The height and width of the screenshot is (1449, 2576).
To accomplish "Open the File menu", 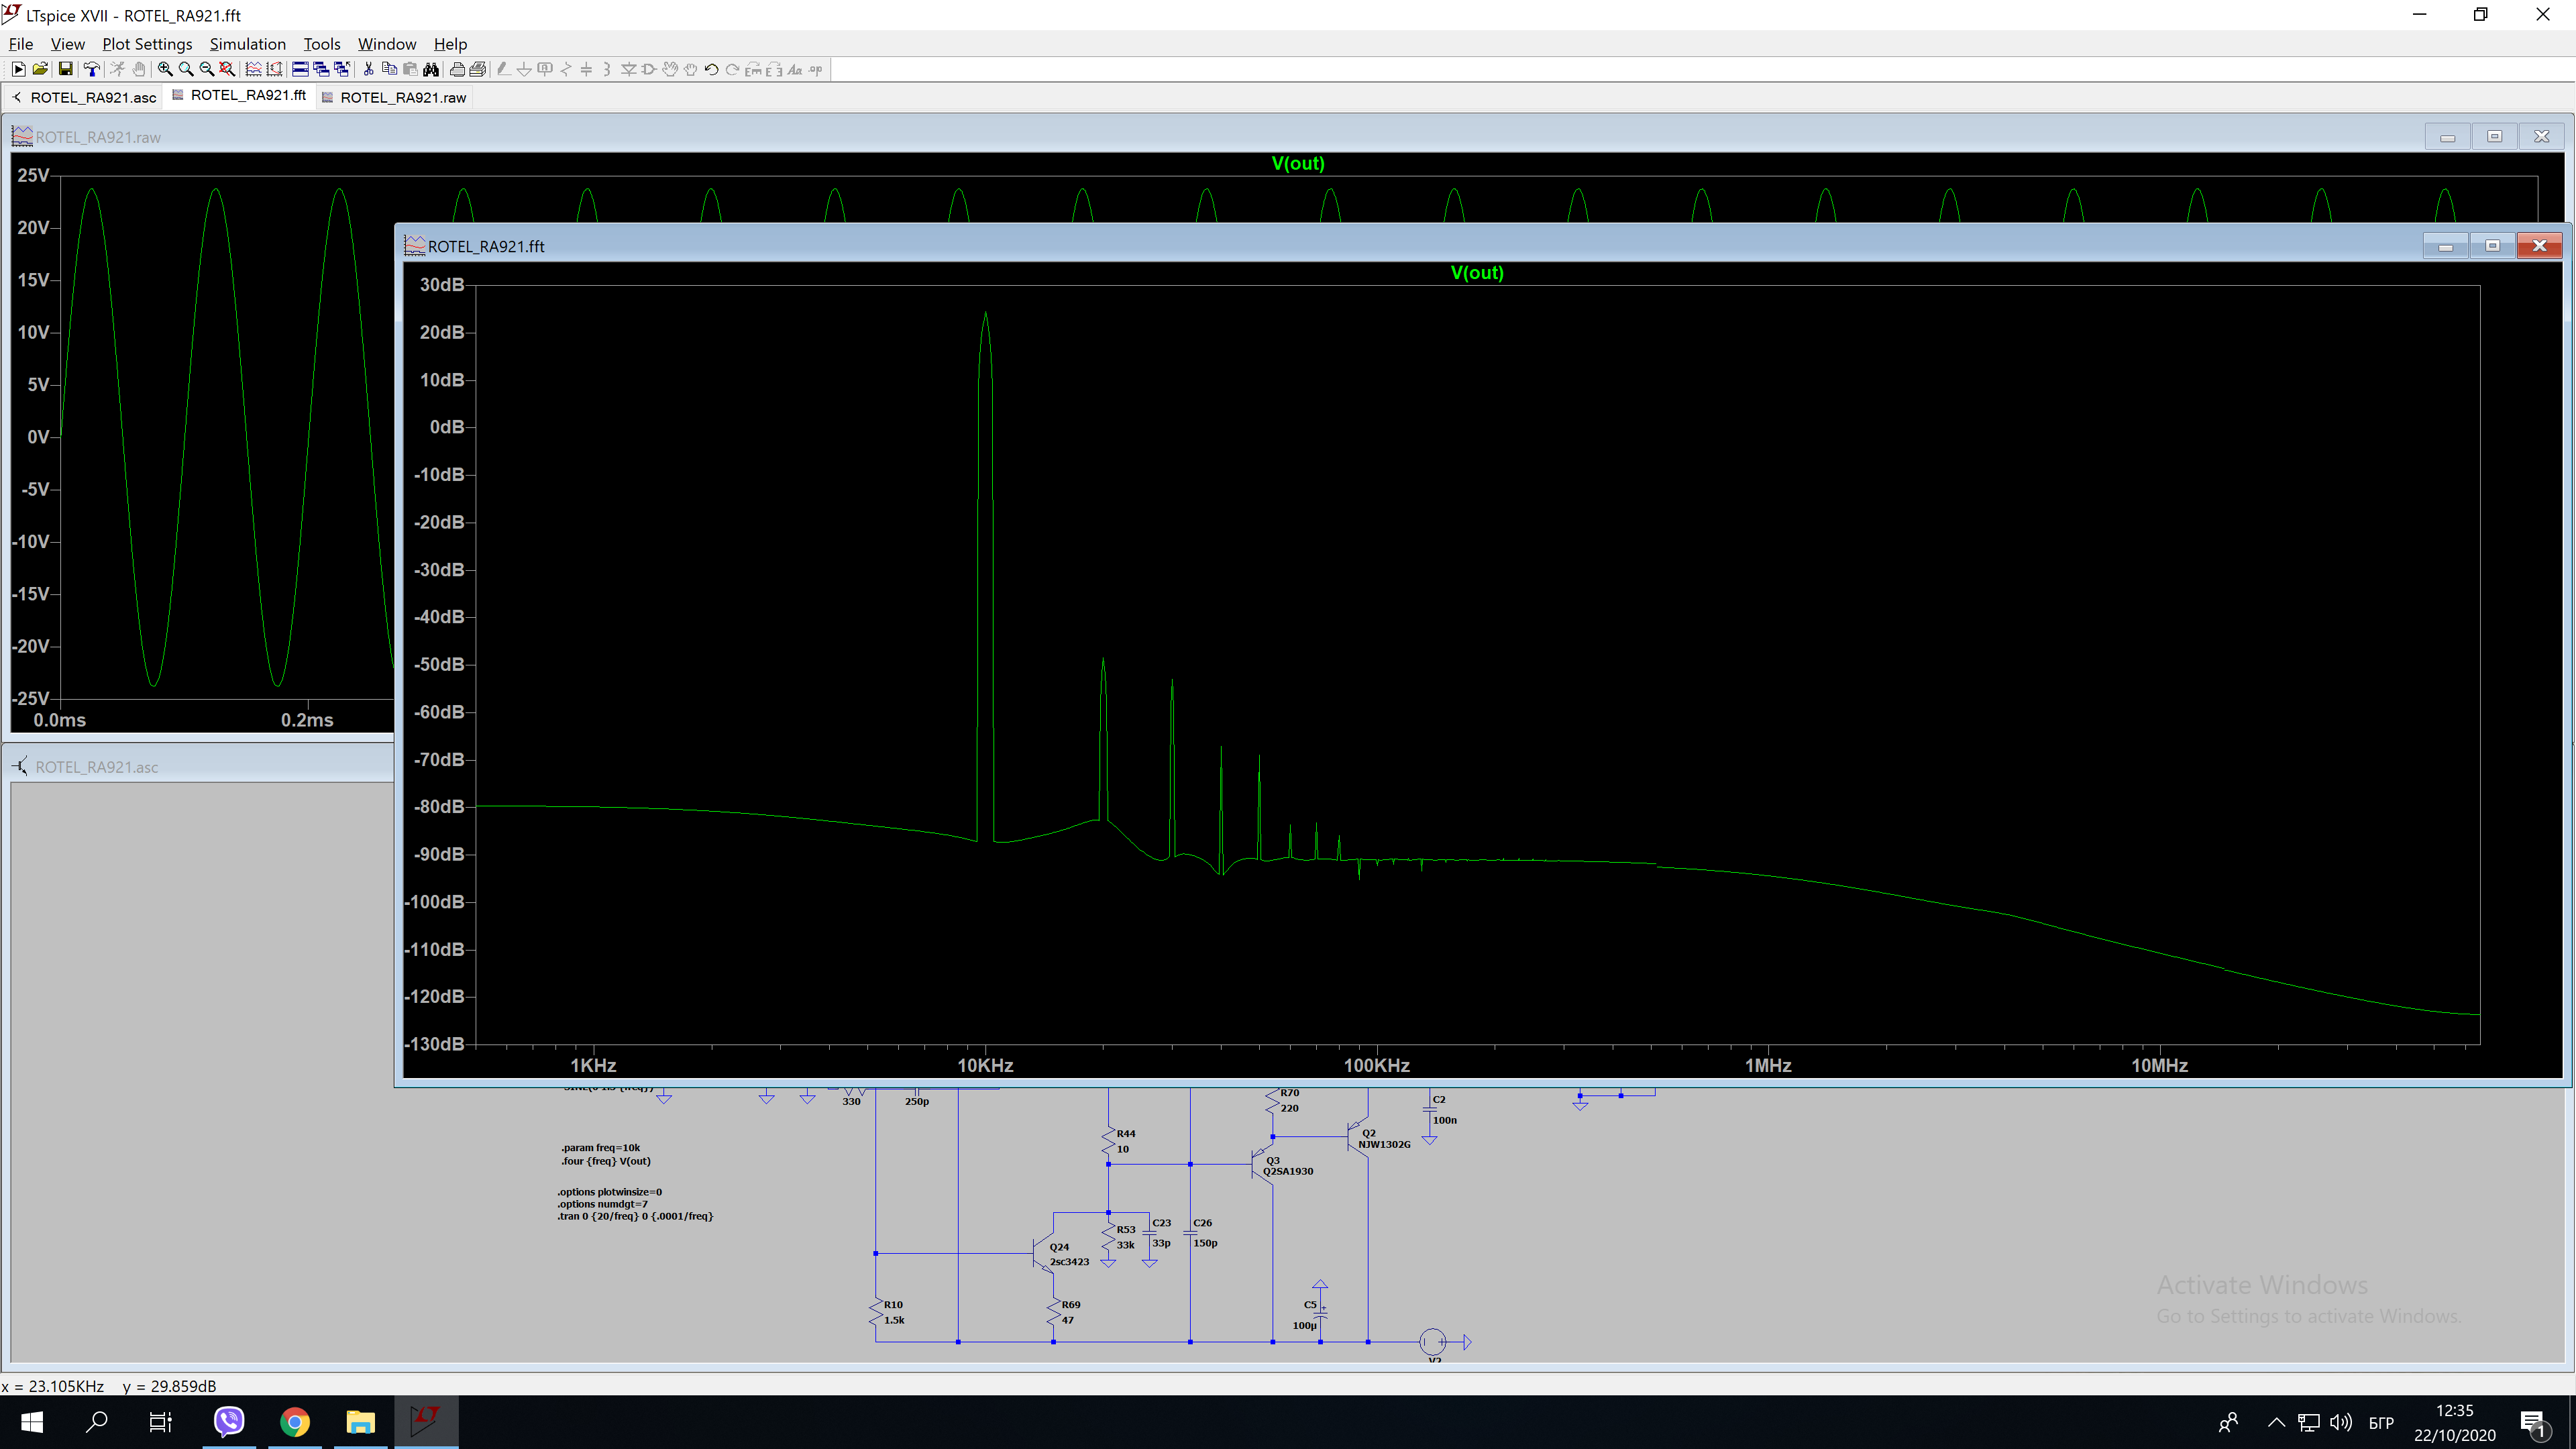I will point(21,44).
